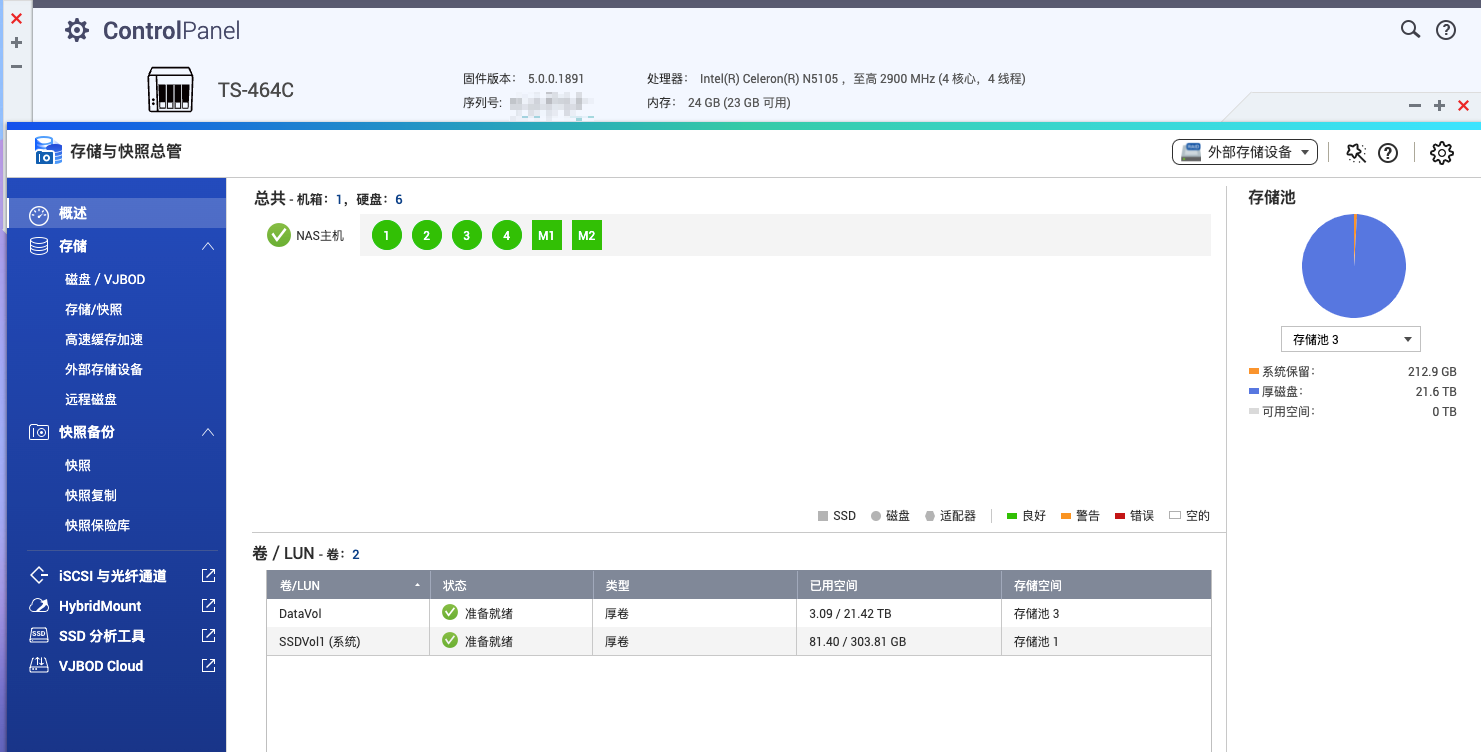Click NAS主机 green status check icon
Image resolution: width=1481 pixels, height=752 pixels.
279,235
